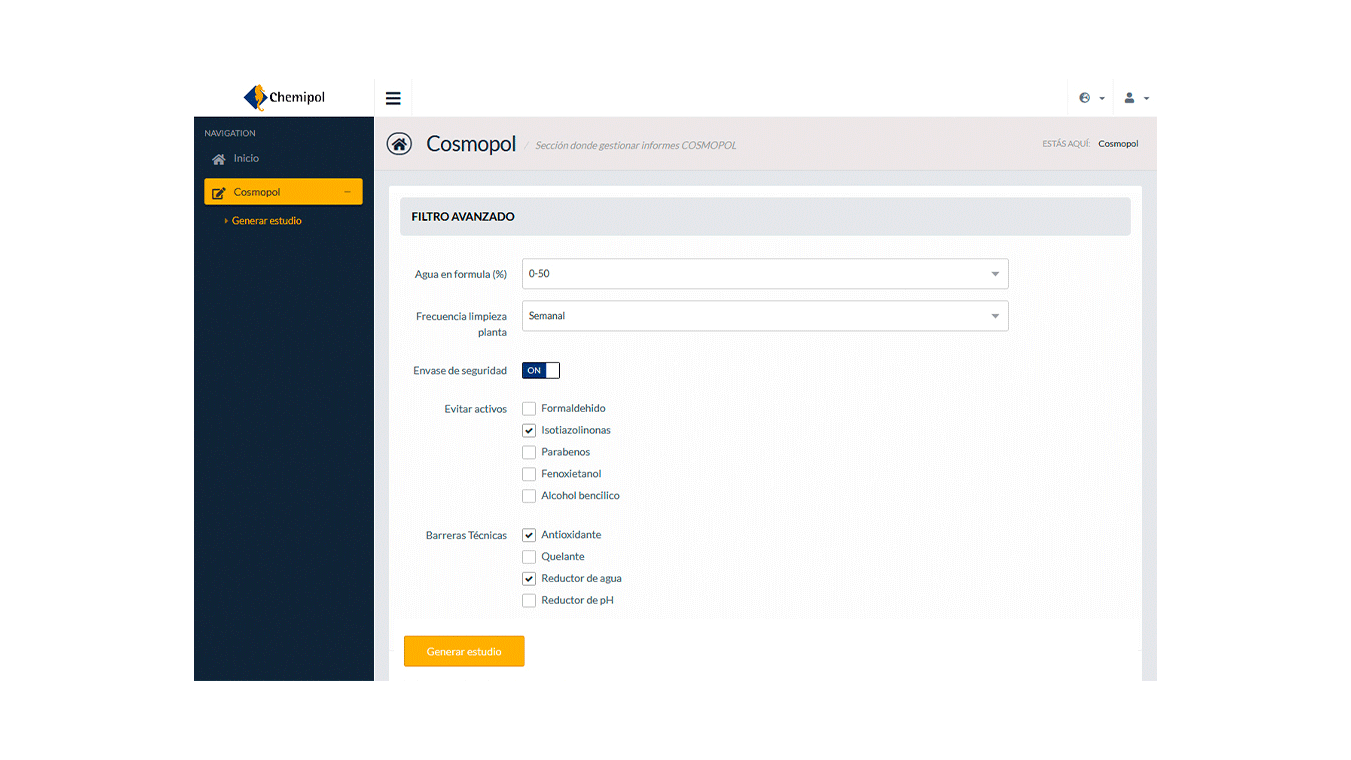
Task: Open the Agua en formula dropdown
Action: click(764, 274)
